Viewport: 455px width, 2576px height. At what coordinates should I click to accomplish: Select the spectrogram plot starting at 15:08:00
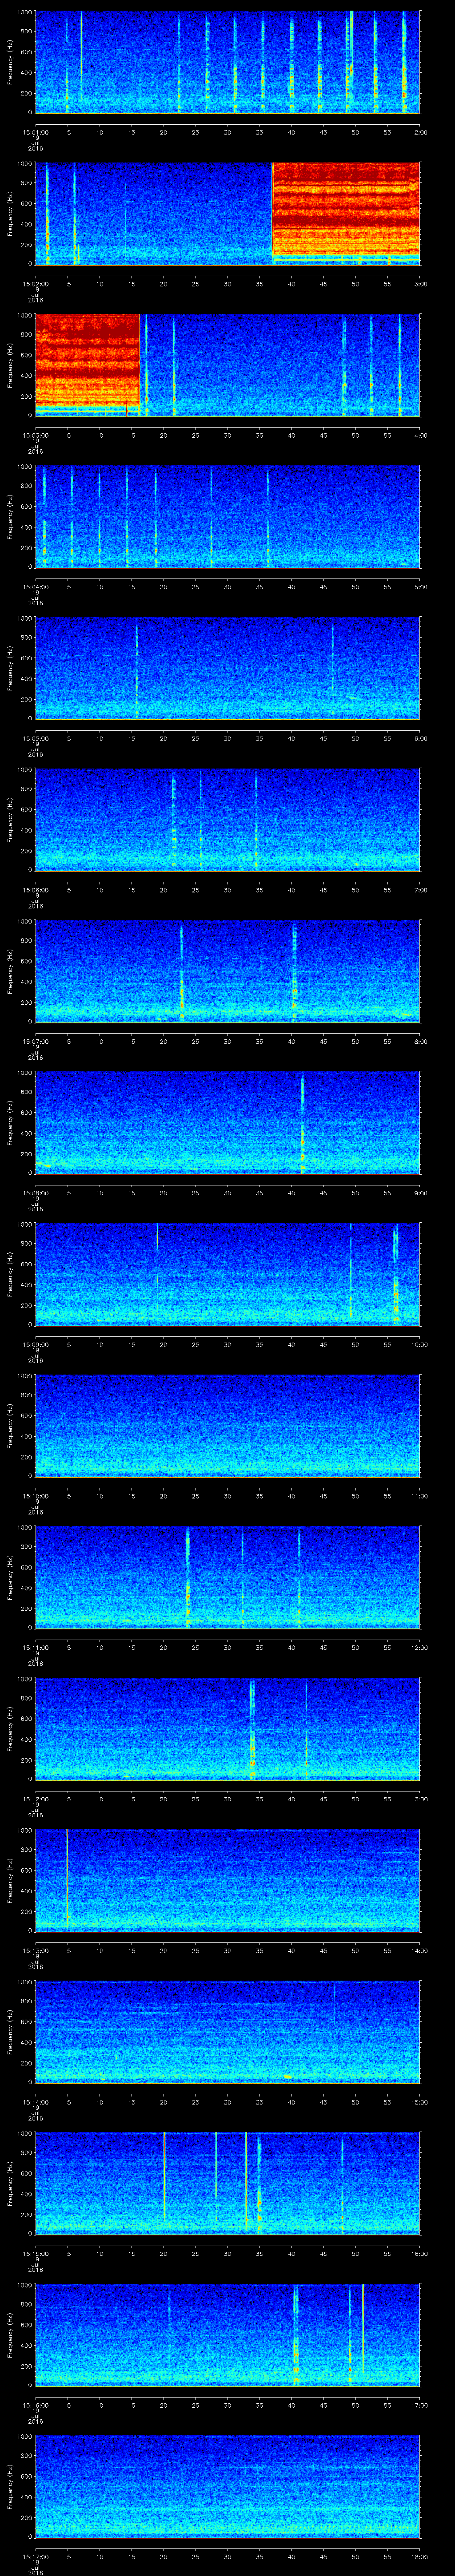pyautogui.click(x=228, y=1122)
